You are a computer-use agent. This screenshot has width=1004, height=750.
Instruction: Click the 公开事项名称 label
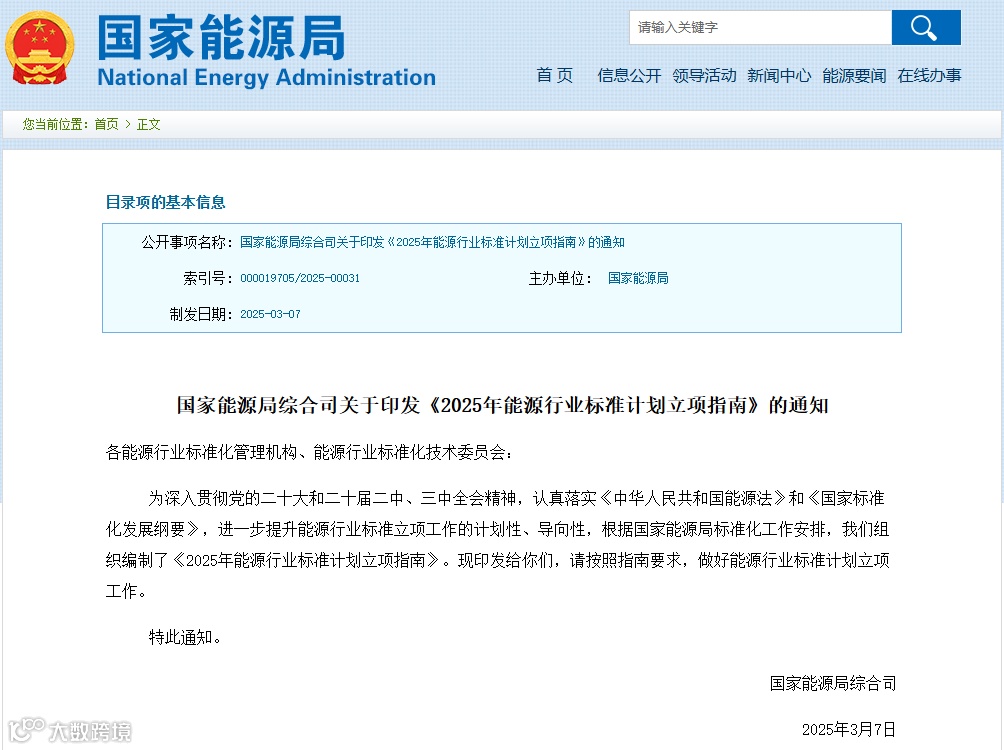(187, 242)
